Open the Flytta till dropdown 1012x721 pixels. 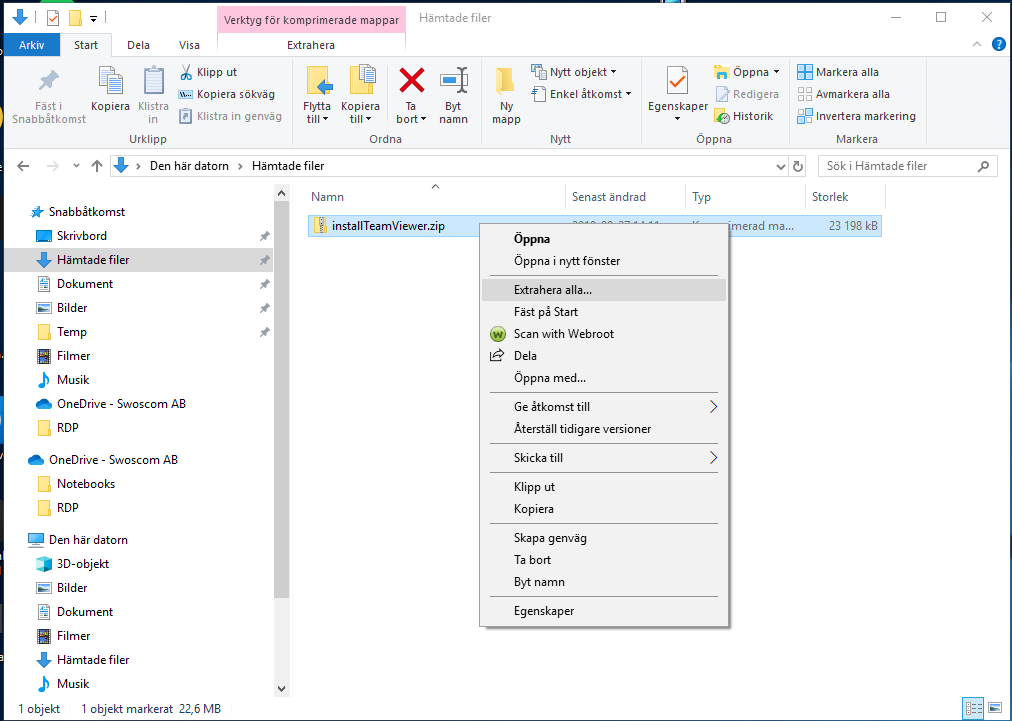(x=319, y=93)
